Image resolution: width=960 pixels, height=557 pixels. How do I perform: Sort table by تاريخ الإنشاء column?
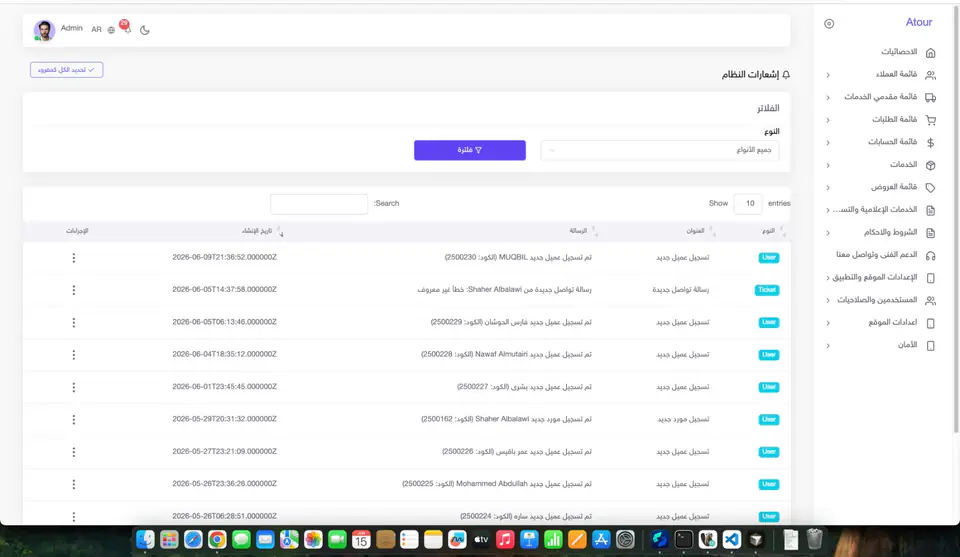pos(257,231)
